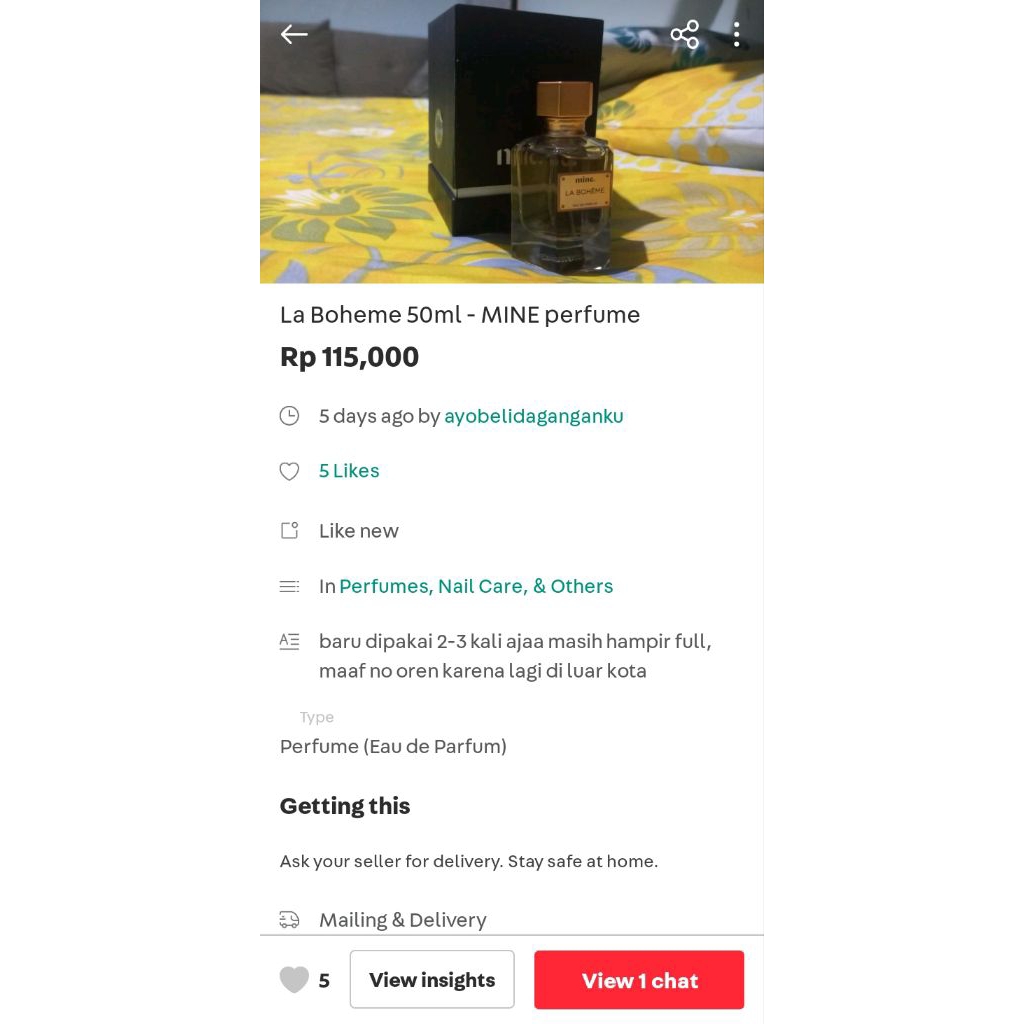
Task: Click the description text icon
Action: [289, 642]
